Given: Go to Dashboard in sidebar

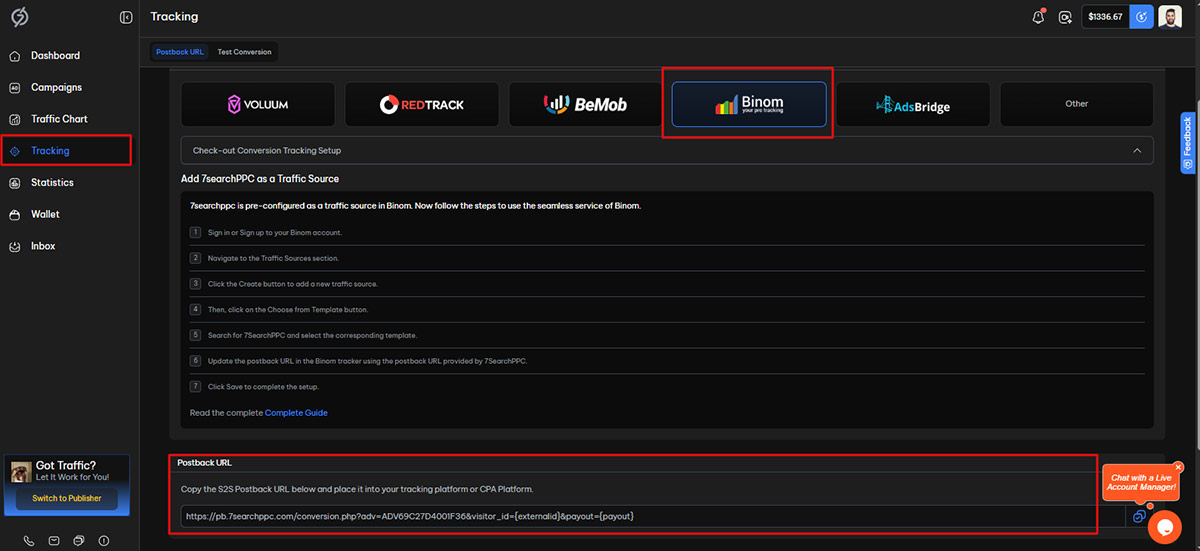Looking at the screenshot, I should tap(55, 55).
